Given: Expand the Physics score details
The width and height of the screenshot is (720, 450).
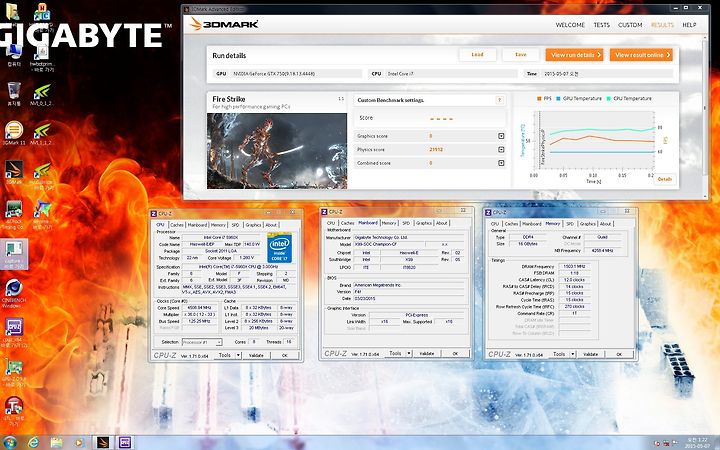Looking at the screenshot, I should (501, 149).
